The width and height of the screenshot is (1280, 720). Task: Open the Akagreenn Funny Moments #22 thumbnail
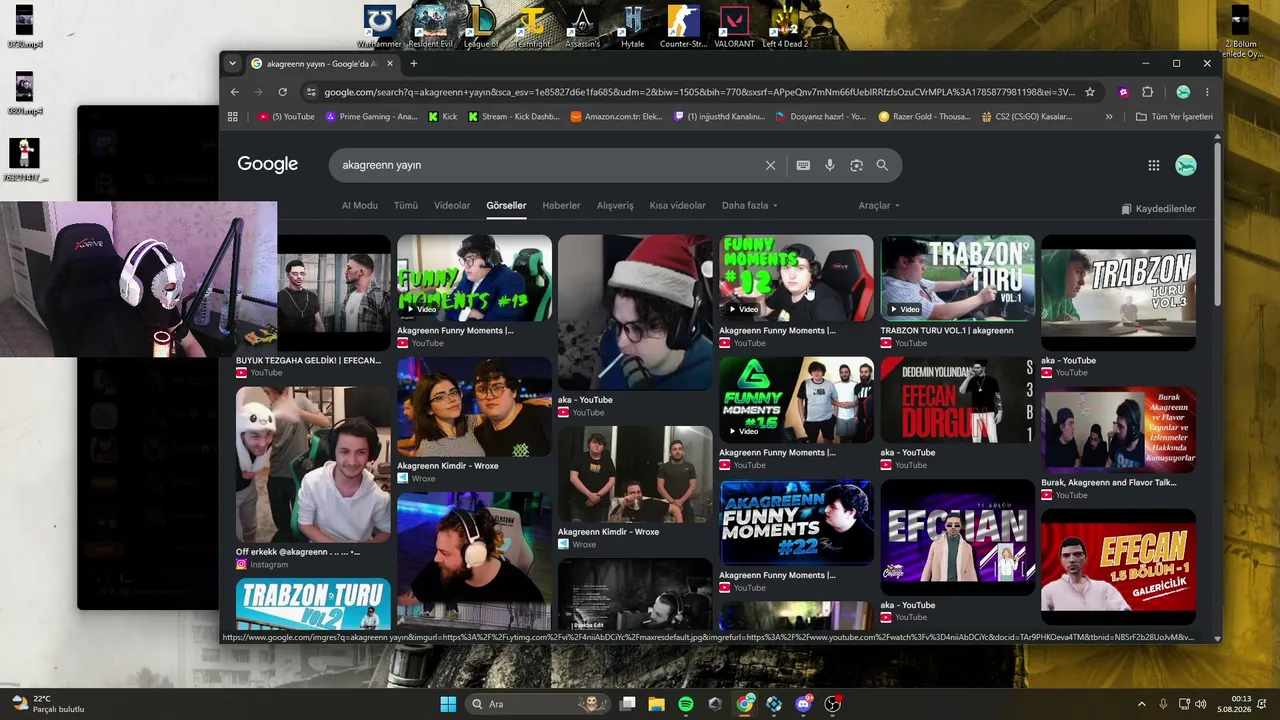796,523
